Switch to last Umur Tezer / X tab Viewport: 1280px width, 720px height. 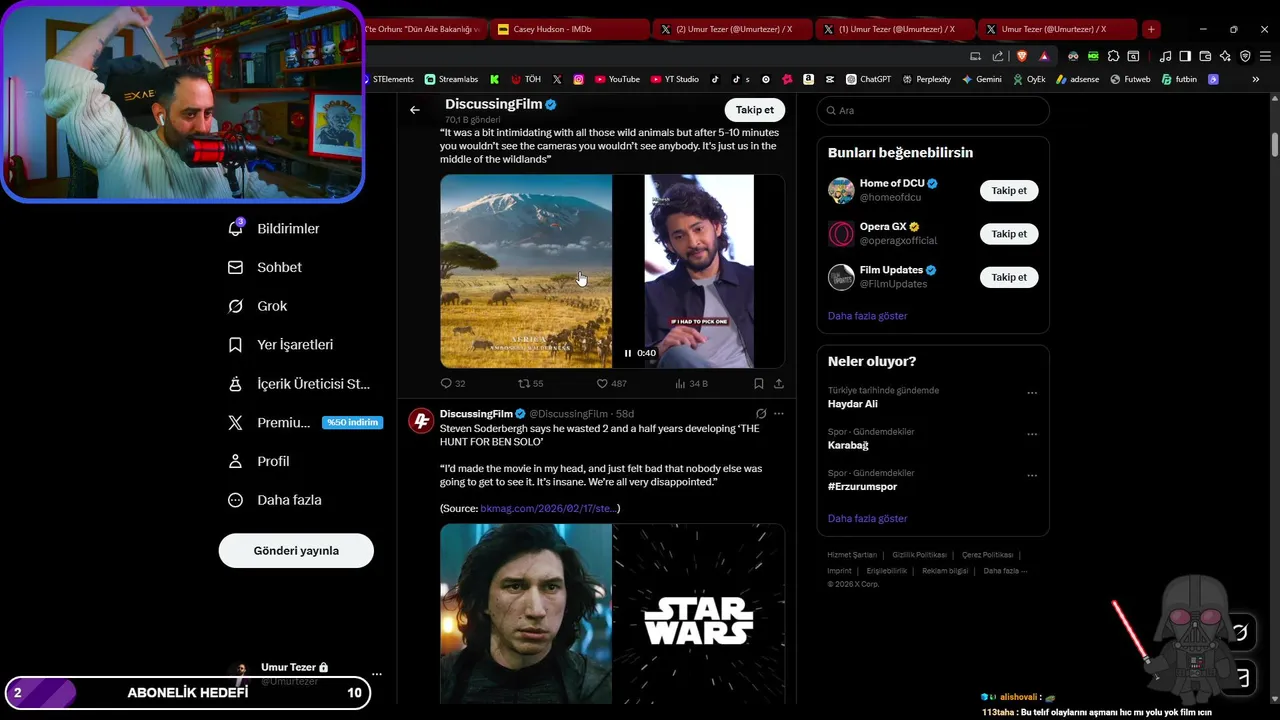[x=1056, y=29]
